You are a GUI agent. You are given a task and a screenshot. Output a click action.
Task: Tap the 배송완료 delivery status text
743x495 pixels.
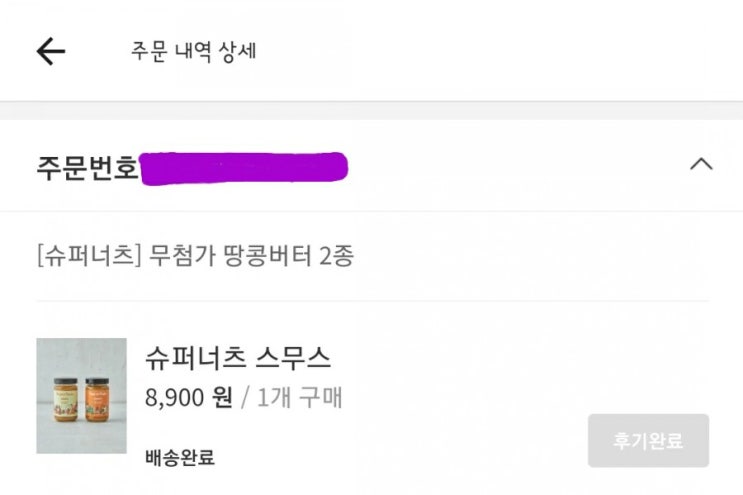180,458
